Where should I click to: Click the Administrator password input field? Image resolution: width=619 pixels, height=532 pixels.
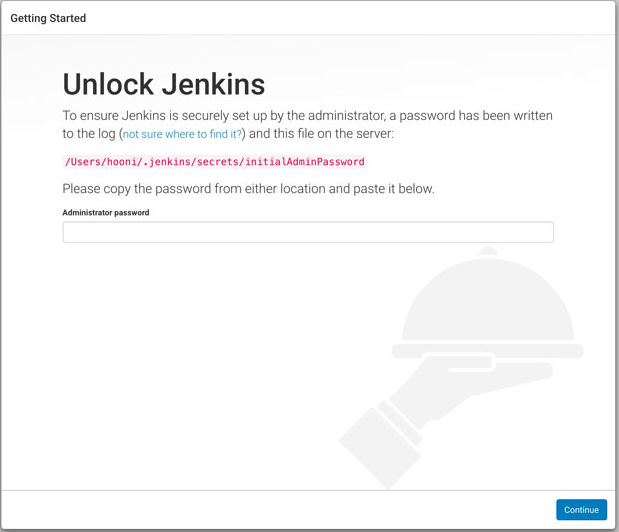point(308,232)
